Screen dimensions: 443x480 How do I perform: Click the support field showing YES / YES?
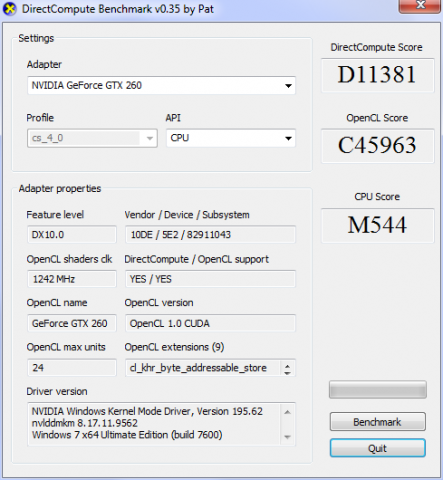[x=210, y=279]
